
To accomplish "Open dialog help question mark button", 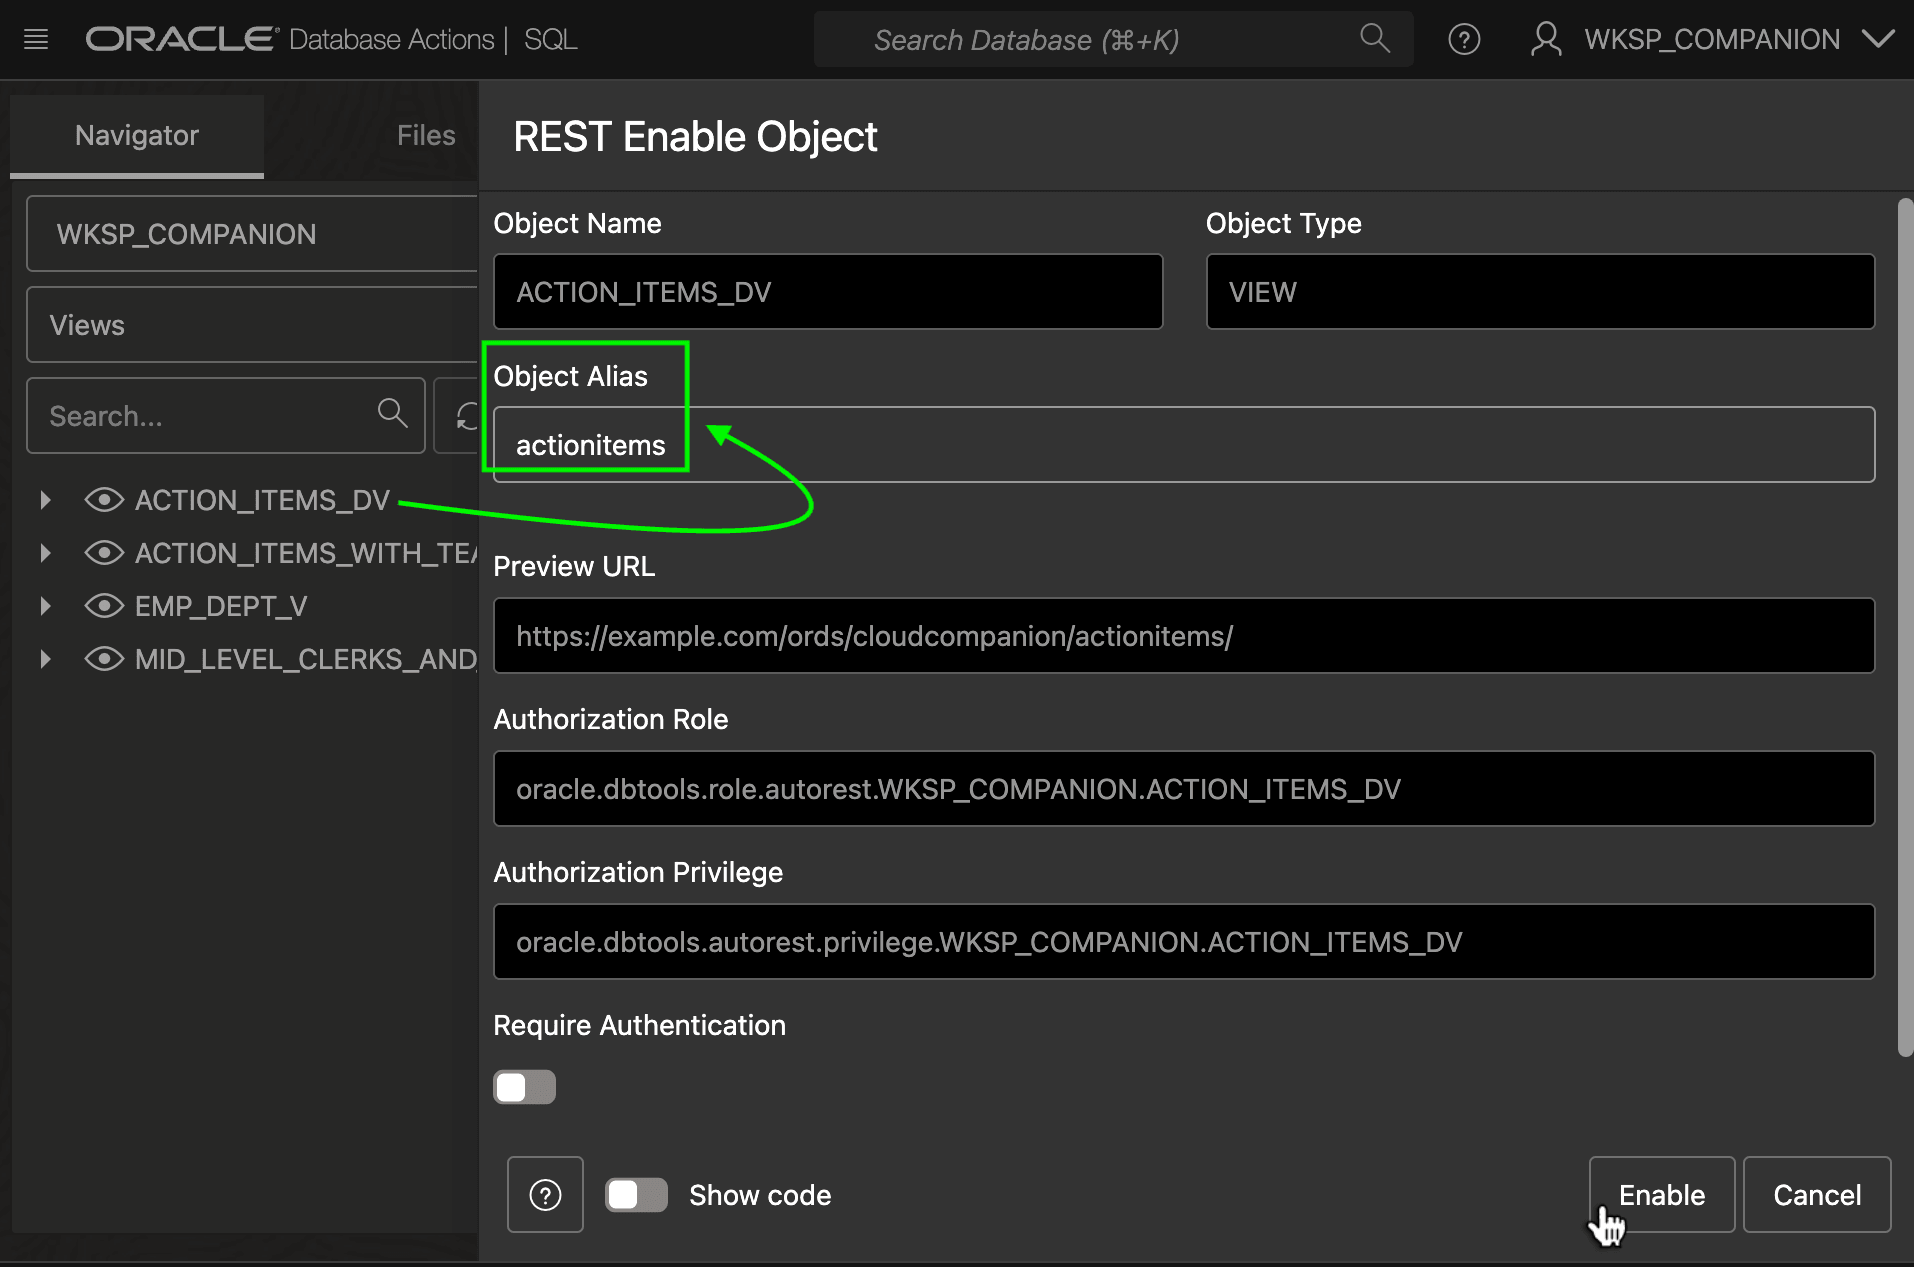I will pos(545,1195).
